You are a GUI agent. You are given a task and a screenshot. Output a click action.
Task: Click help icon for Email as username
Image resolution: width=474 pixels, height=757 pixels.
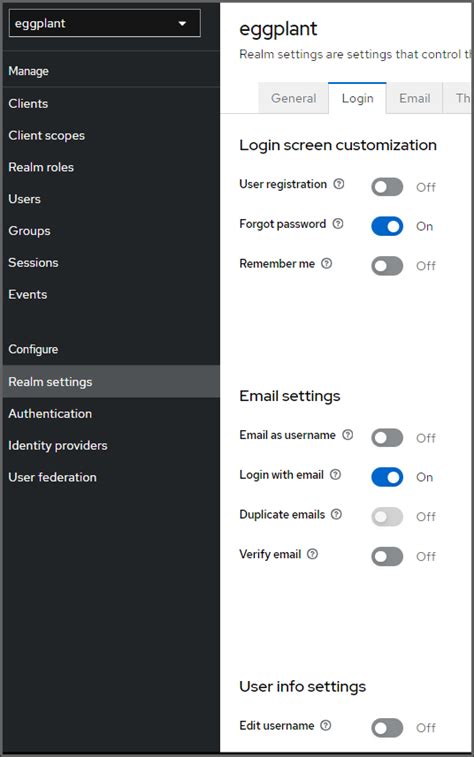(x=348, y=435)
